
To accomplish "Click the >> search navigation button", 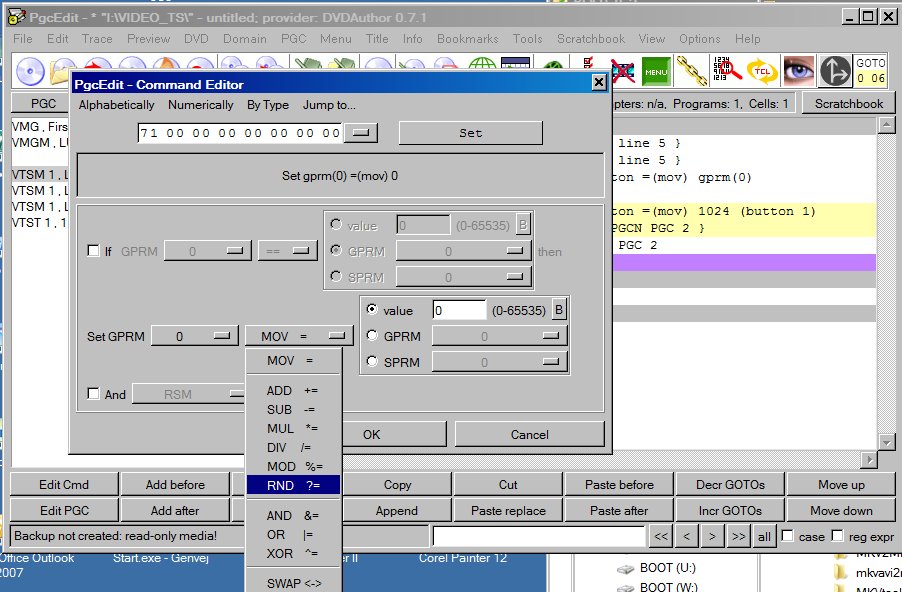I will pos(738,536).
